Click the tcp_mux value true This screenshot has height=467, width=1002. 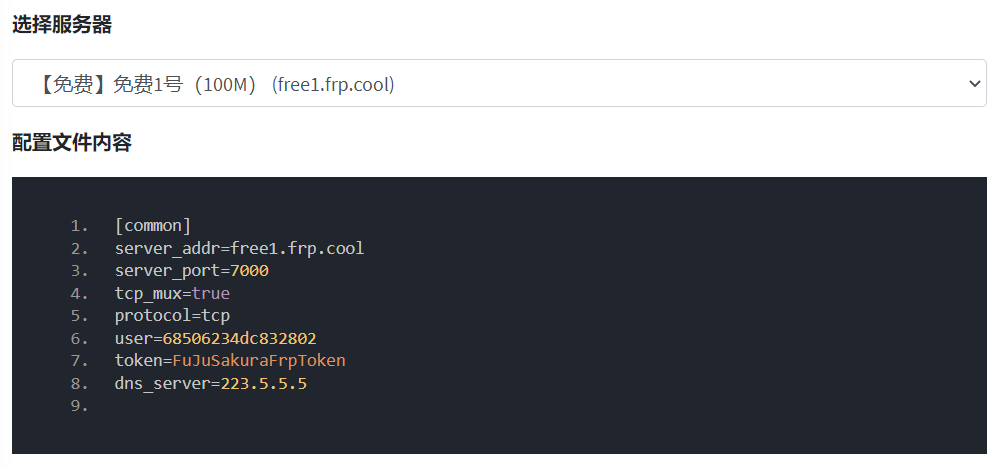[x=210, y=293]
